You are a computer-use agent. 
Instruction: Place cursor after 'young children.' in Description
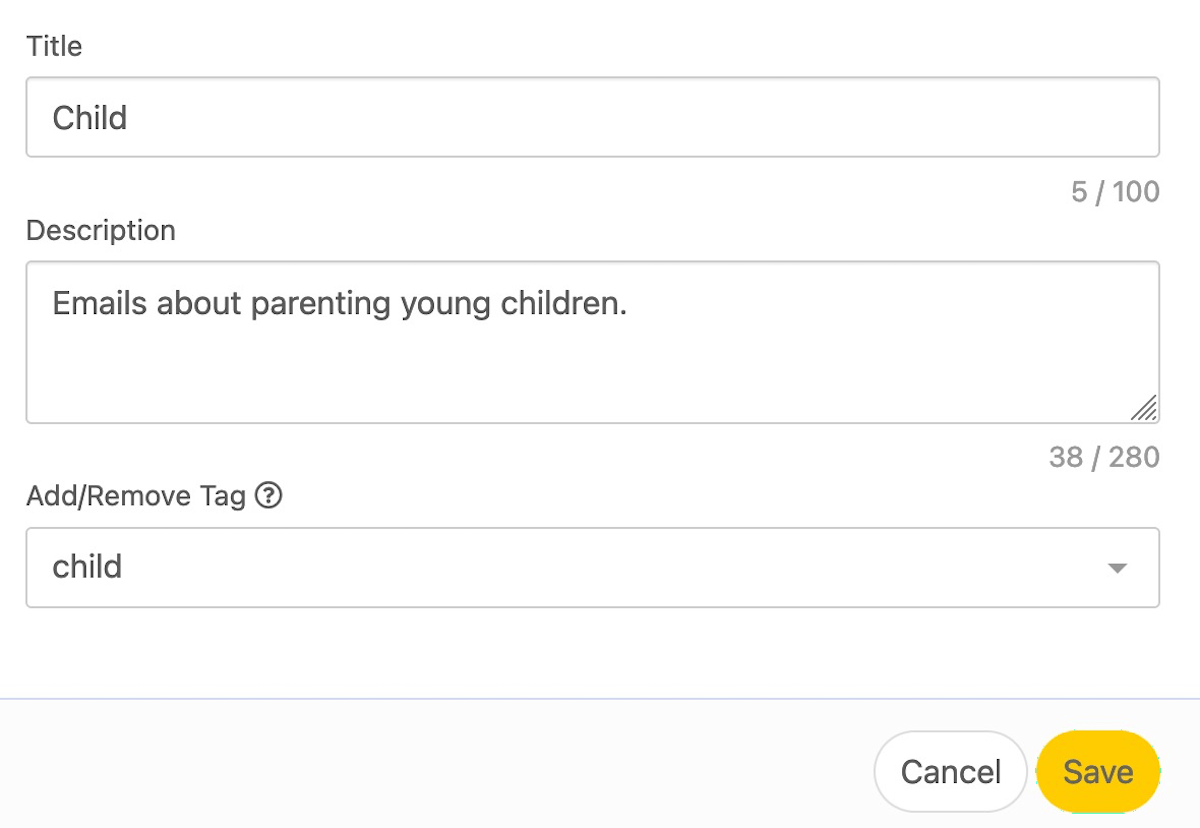tap(628, 303)
